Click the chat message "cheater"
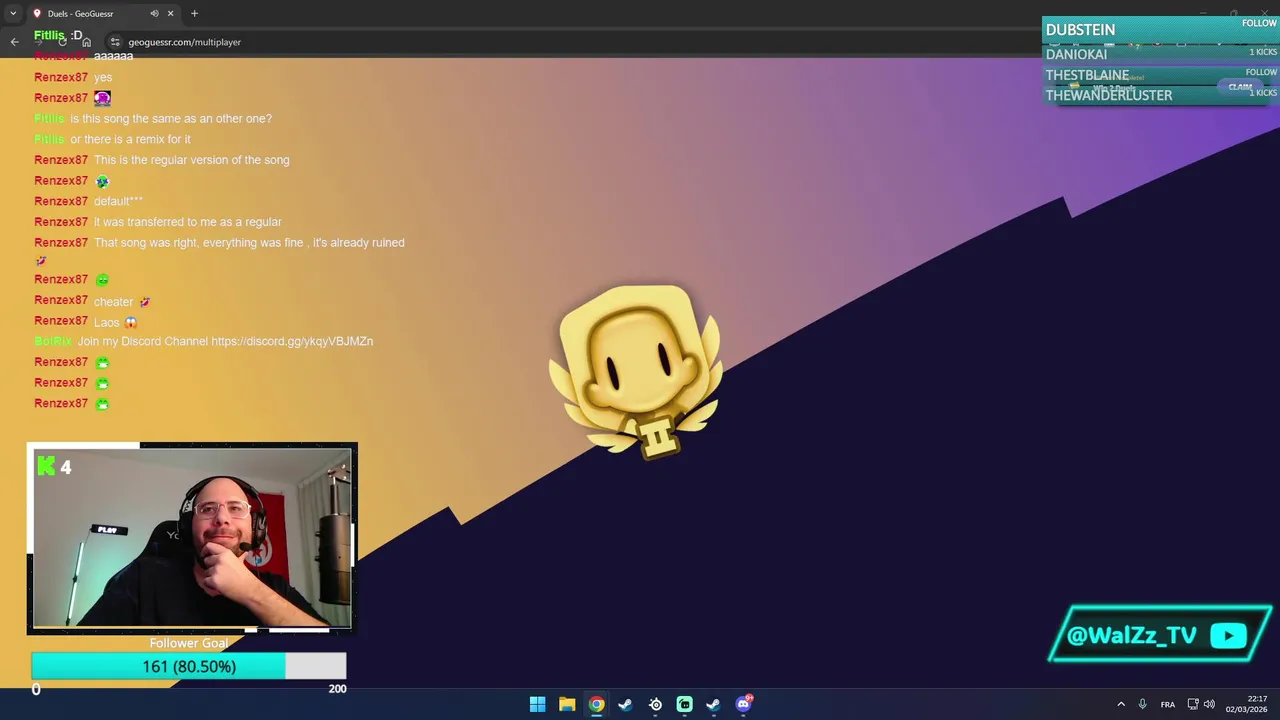Screen dimensions: 1280x720 [x=113, y=302]
